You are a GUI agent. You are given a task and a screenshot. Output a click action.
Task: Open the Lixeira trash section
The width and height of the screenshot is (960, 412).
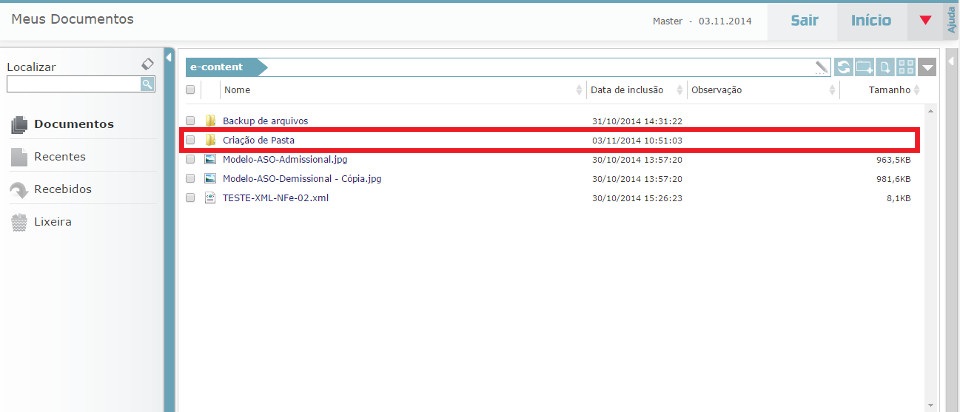[x=53, y=222]
